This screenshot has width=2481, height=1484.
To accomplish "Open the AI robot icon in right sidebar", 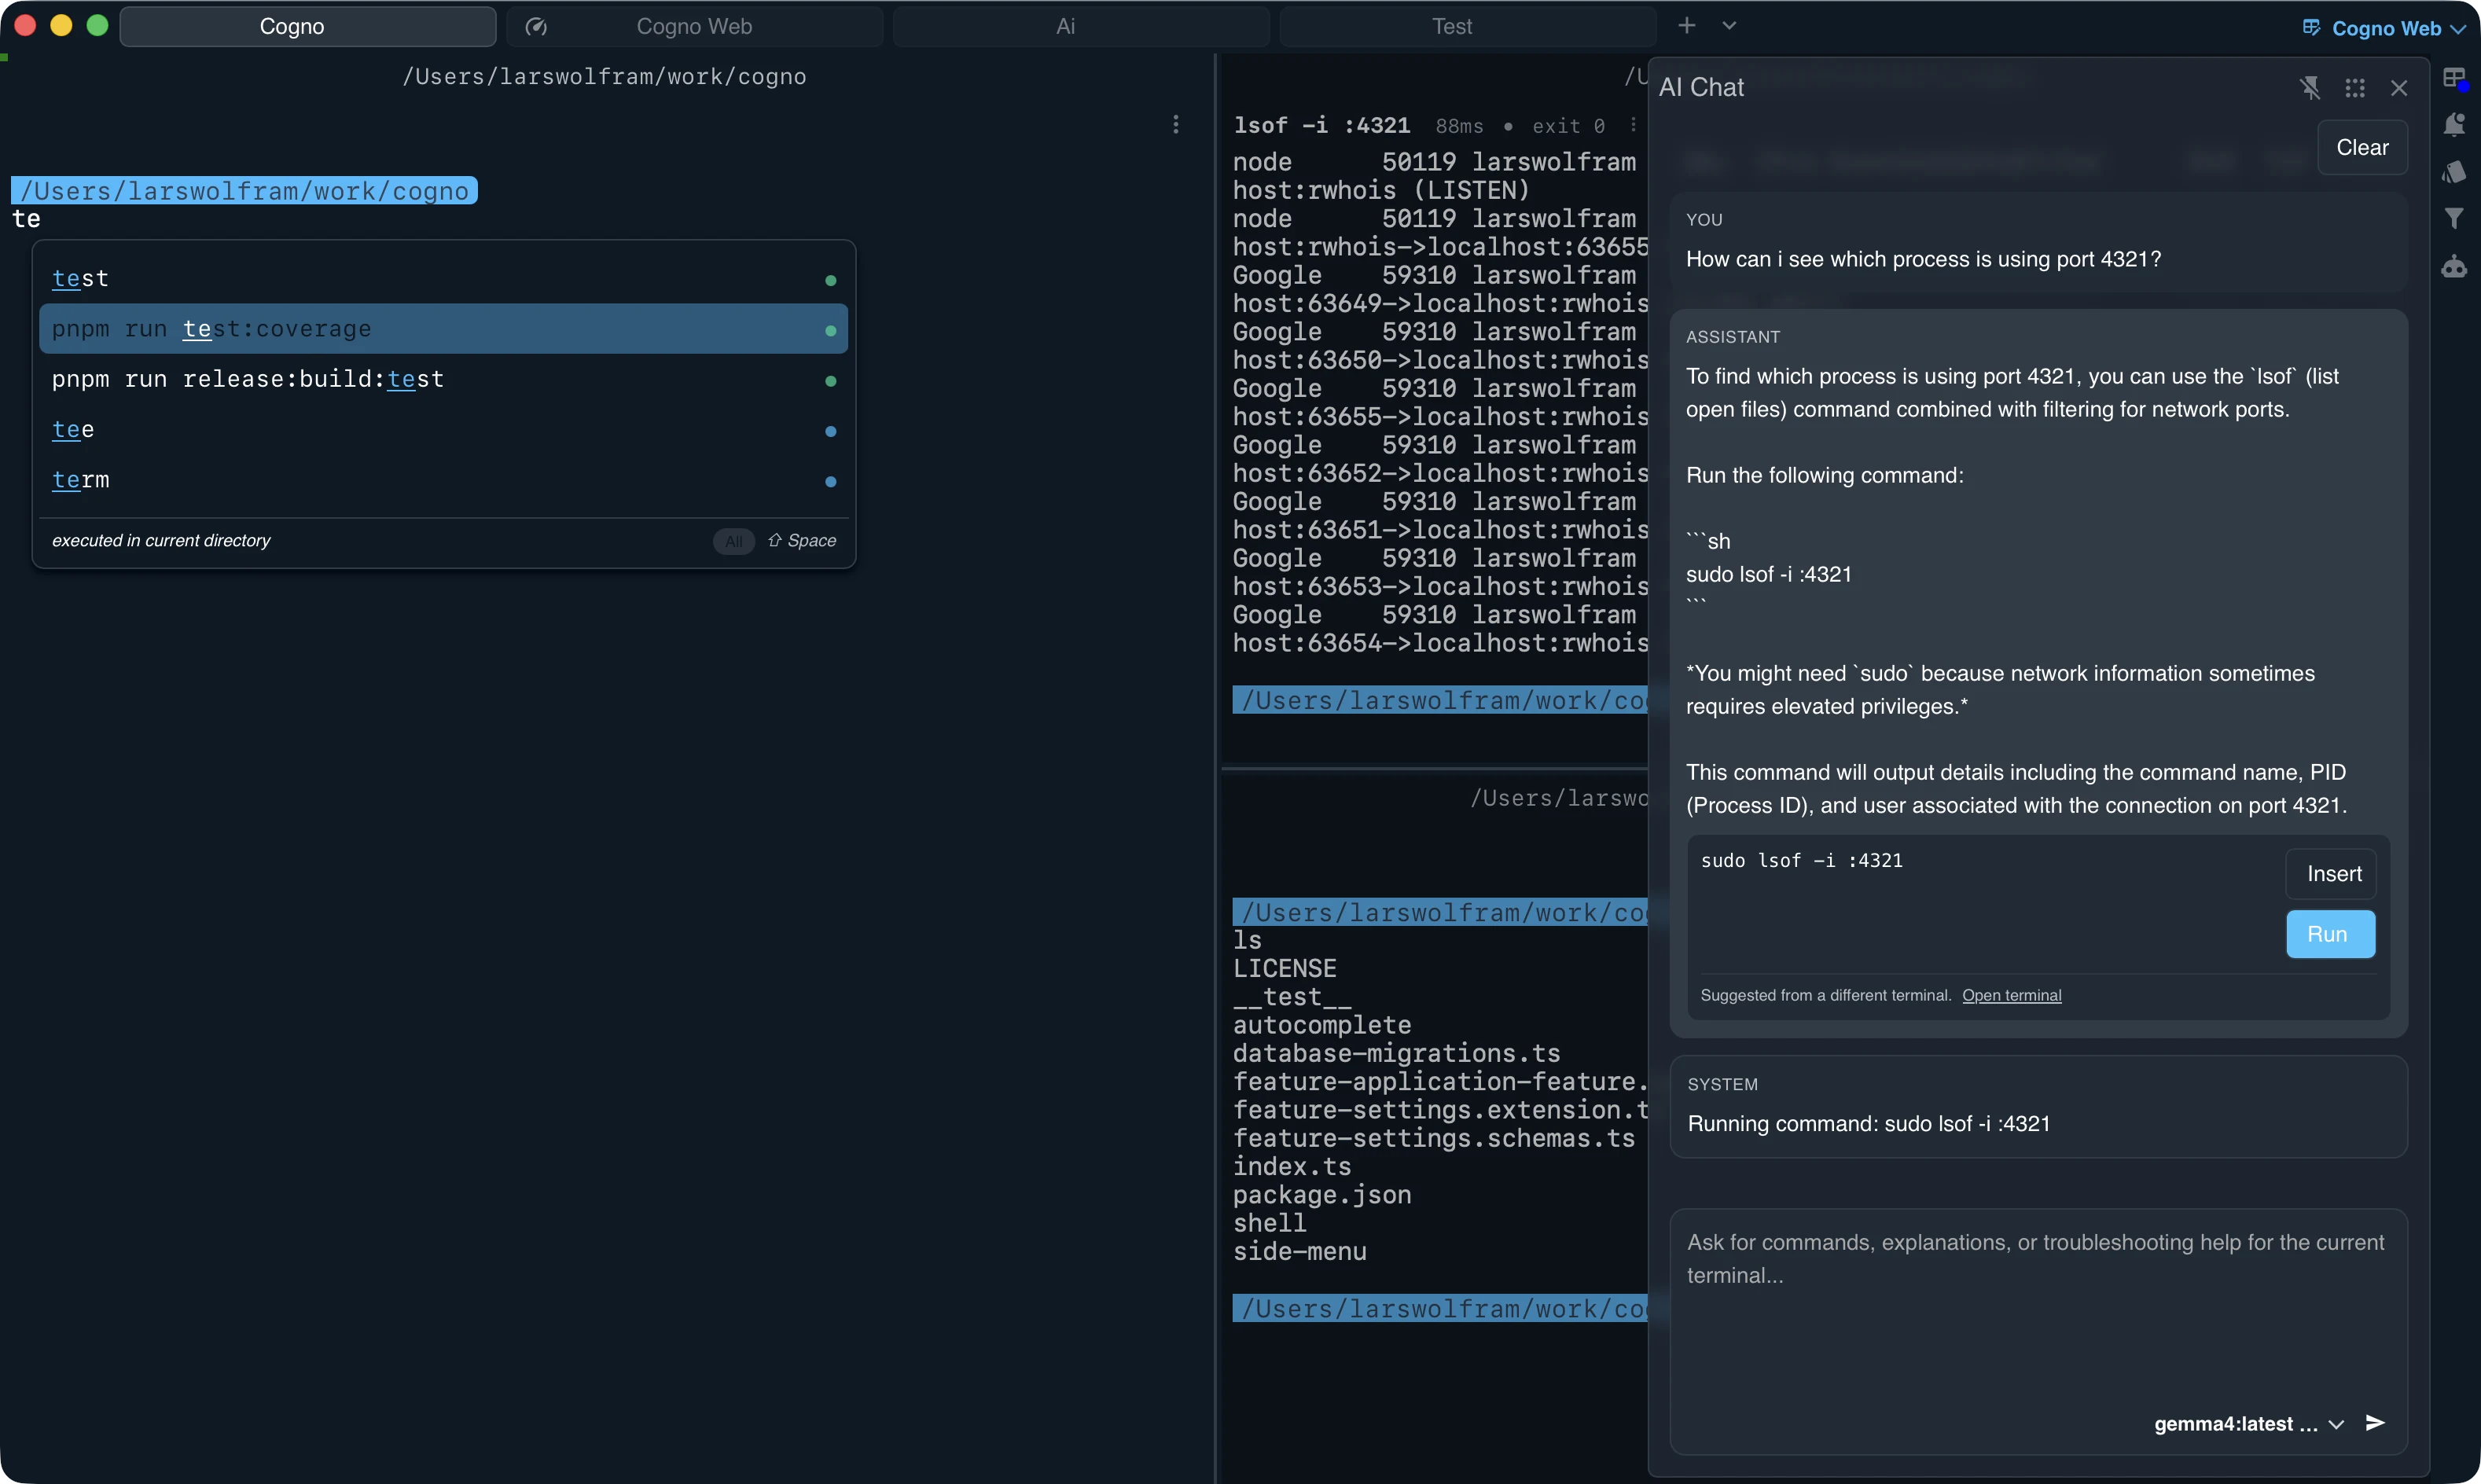I will [2455, 266].
